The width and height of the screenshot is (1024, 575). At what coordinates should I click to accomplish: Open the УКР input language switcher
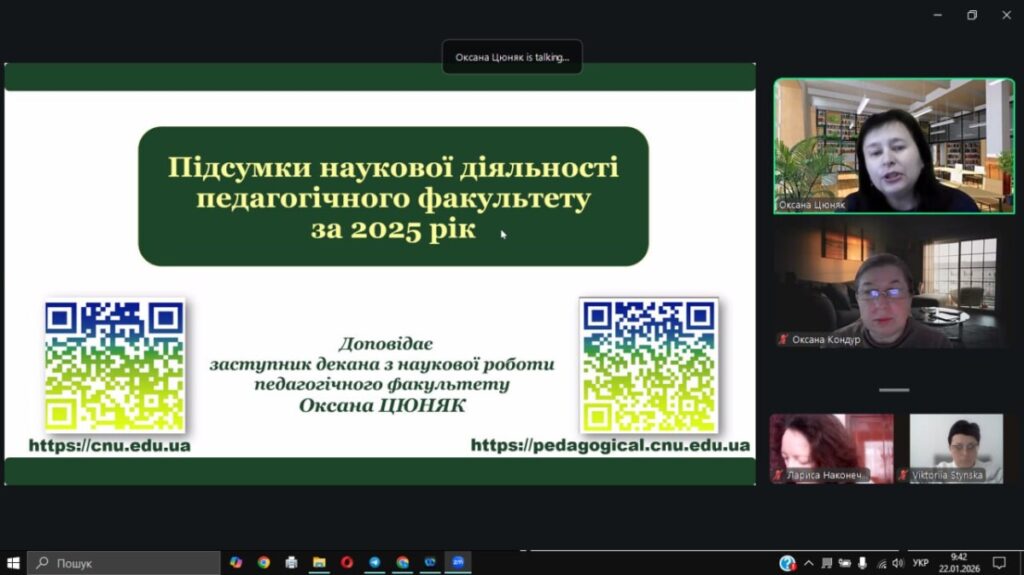pyautogui.click(x=921, y=563)
